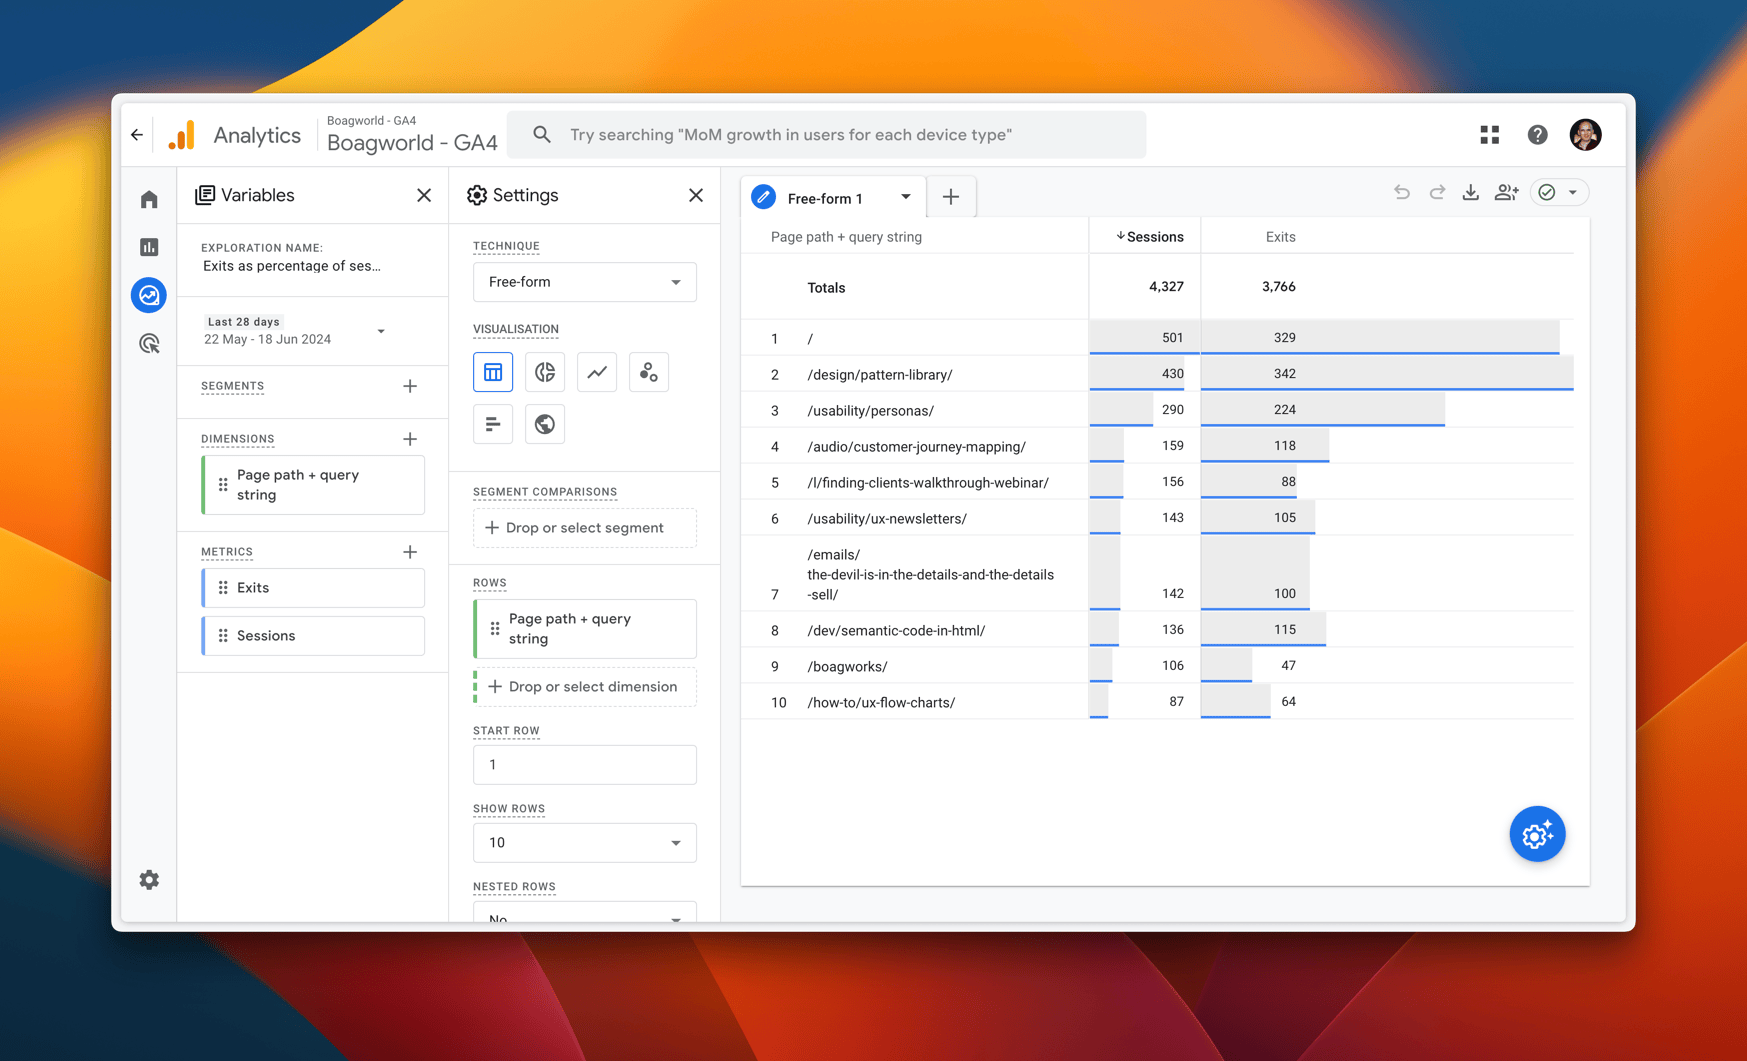Select the donut chart visualization
The image size is (1747, 1061).
544,371
